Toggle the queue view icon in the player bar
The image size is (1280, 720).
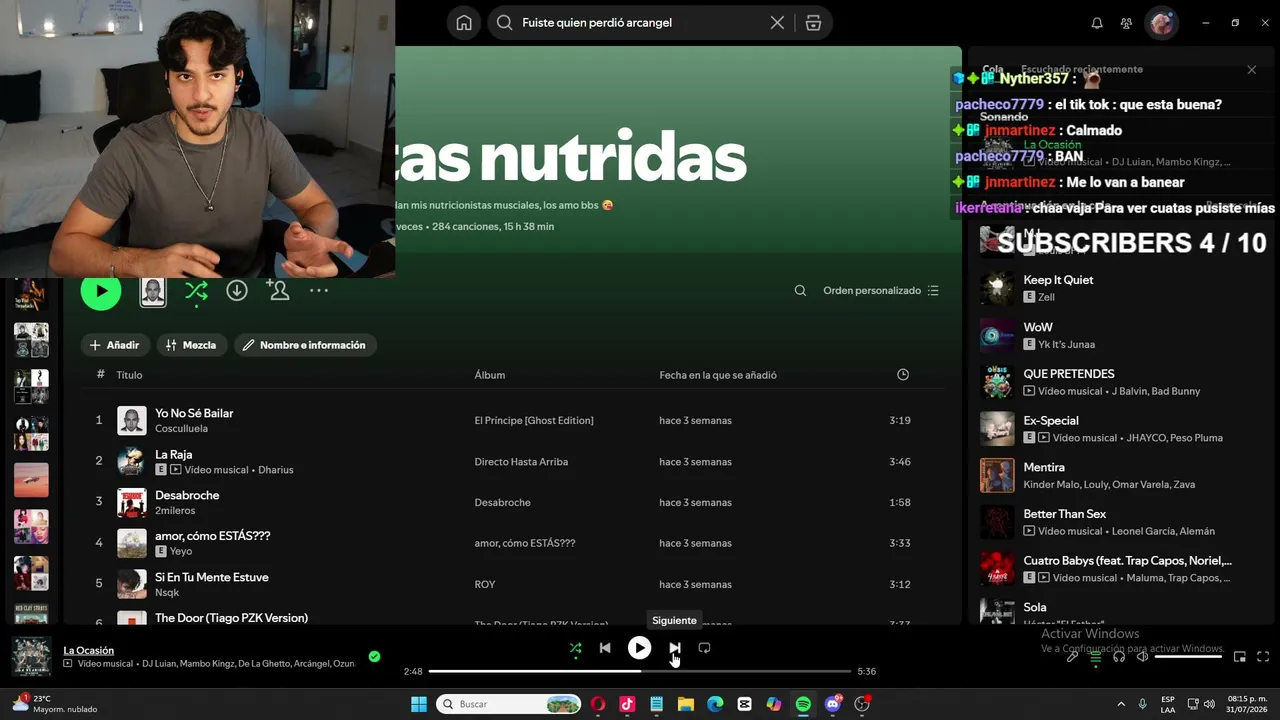point(1095,657)
